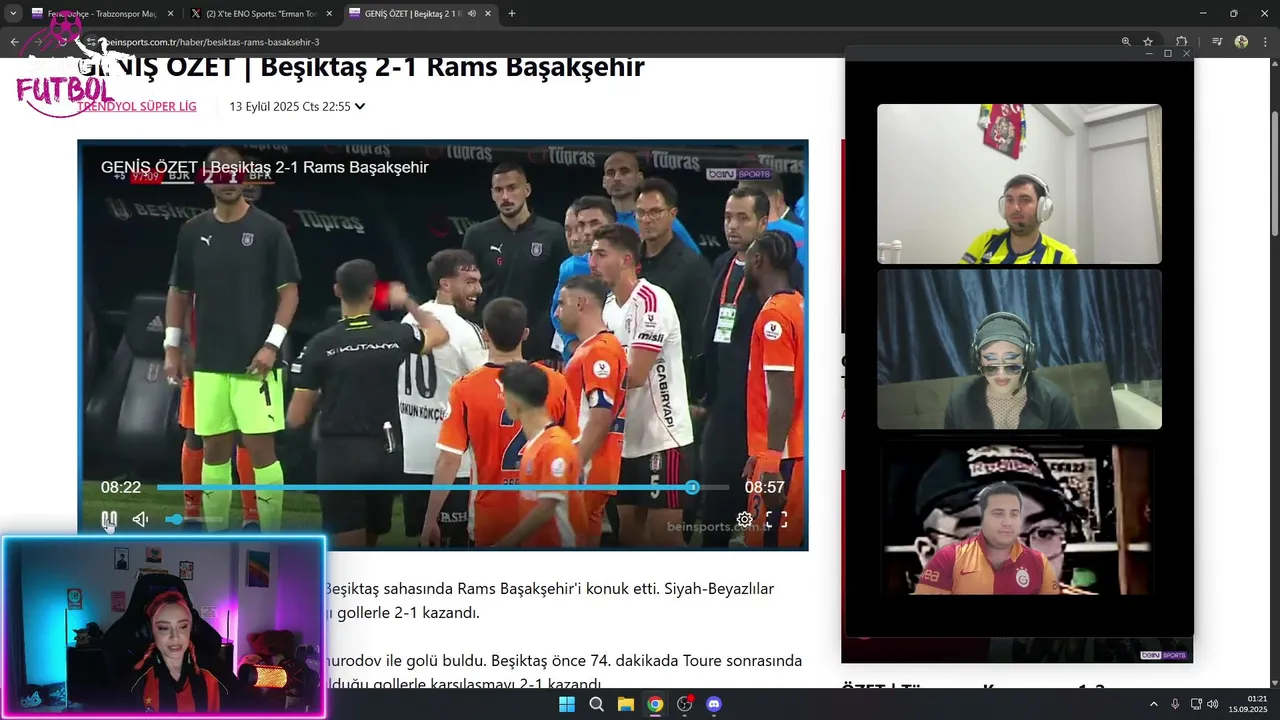Open system volume tray icon

[x=1213, y=704]
